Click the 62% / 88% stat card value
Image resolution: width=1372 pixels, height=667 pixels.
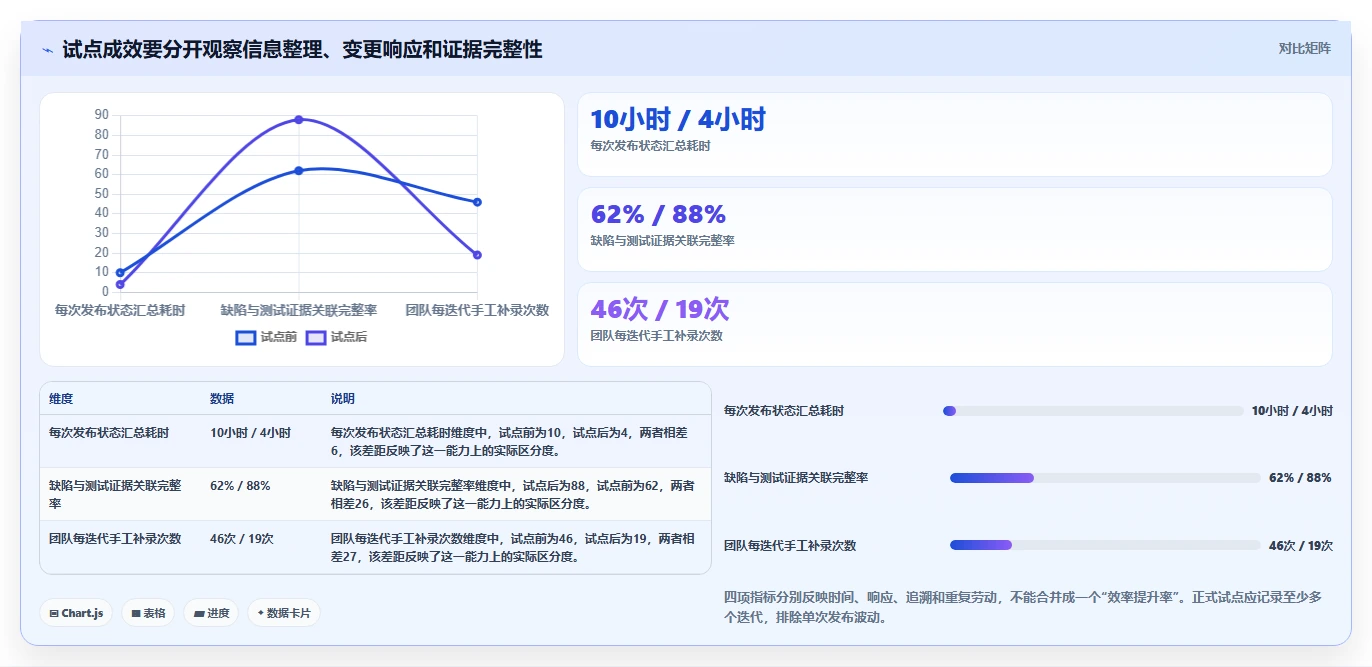[x=658, y=214]
